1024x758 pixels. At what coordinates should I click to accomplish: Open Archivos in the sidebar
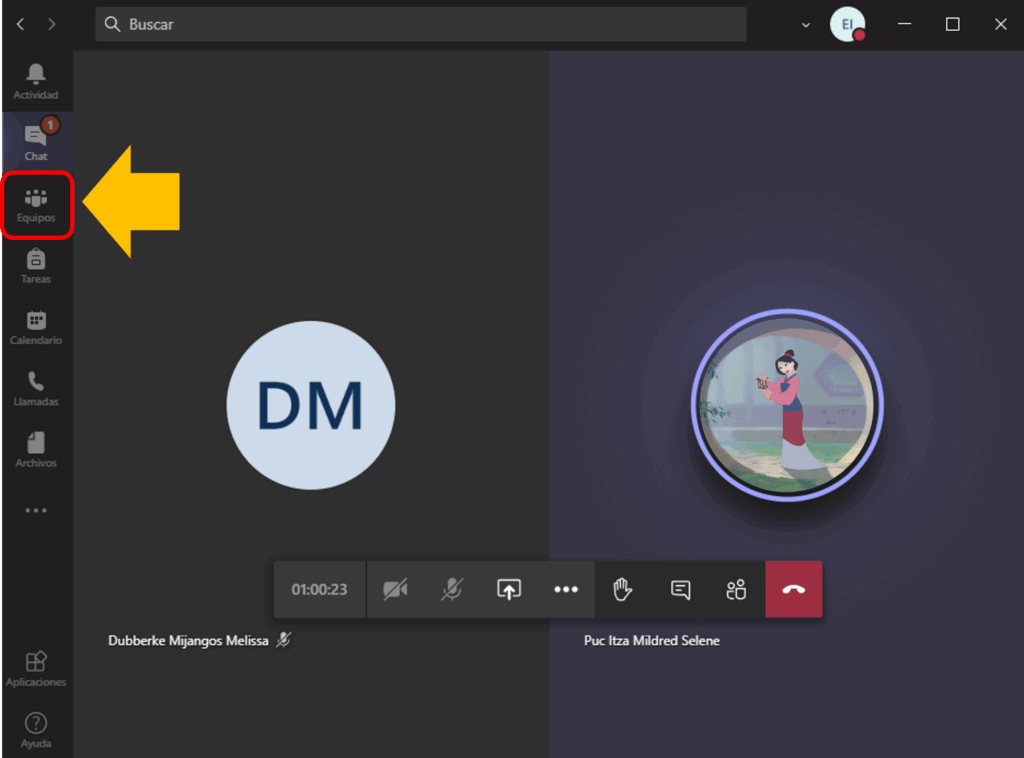(36, 449)
